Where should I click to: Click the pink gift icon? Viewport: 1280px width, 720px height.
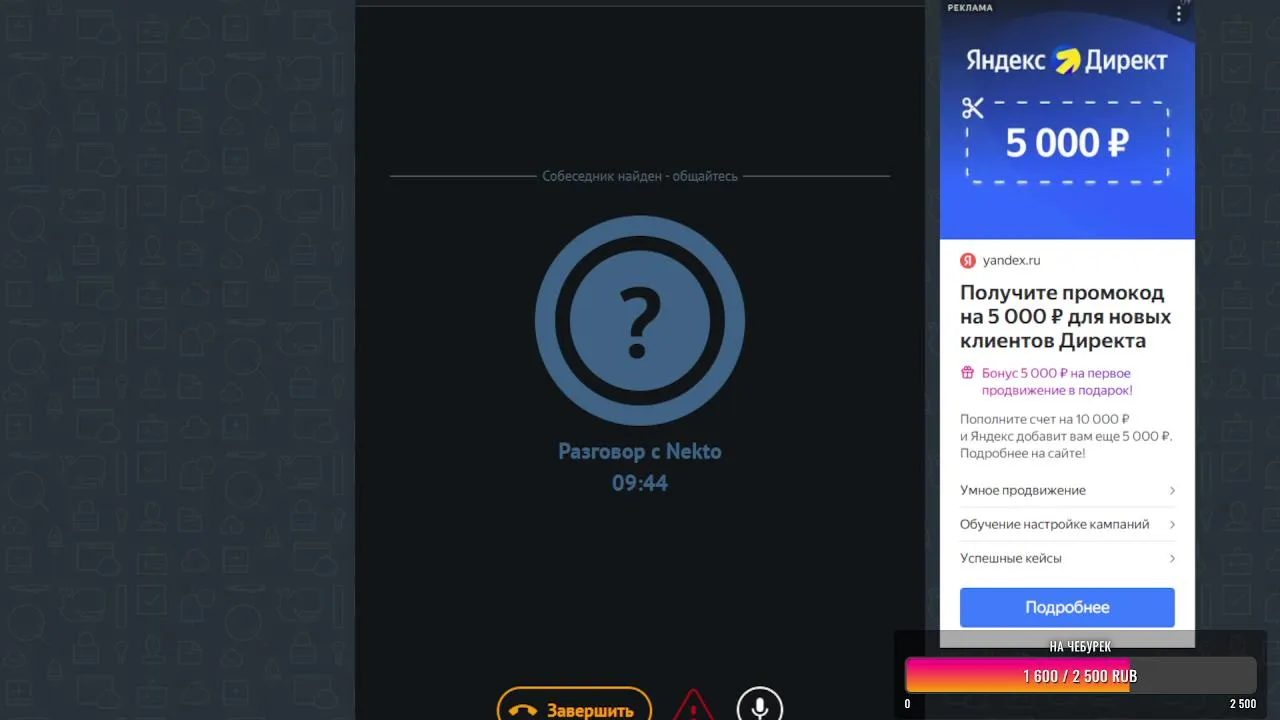967,373
